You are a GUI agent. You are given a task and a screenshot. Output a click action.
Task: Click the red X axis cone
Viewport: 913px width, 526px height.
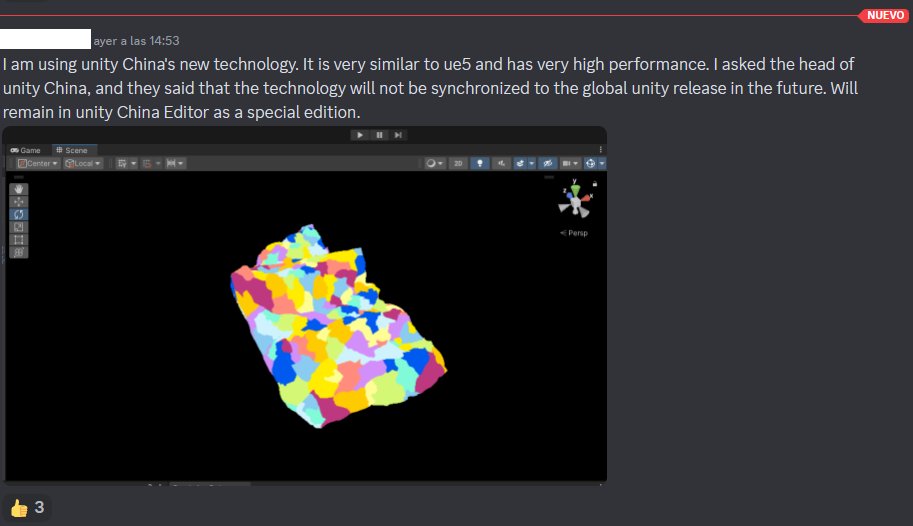tap(586, 199)
